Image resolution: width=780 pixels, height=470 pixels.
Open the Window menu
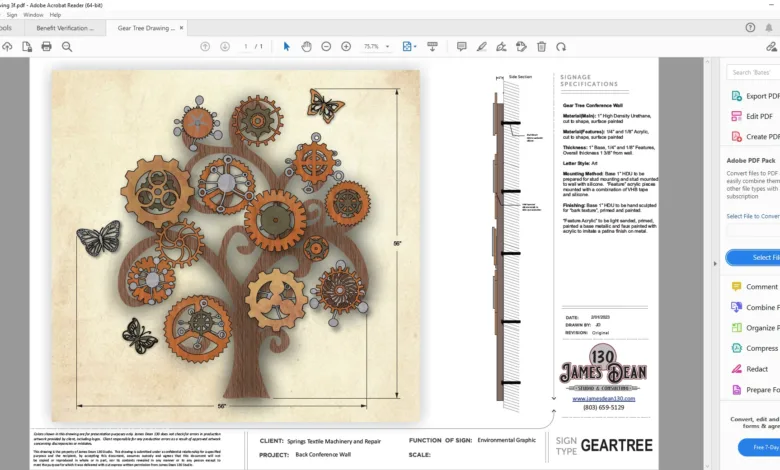[33, 15]
